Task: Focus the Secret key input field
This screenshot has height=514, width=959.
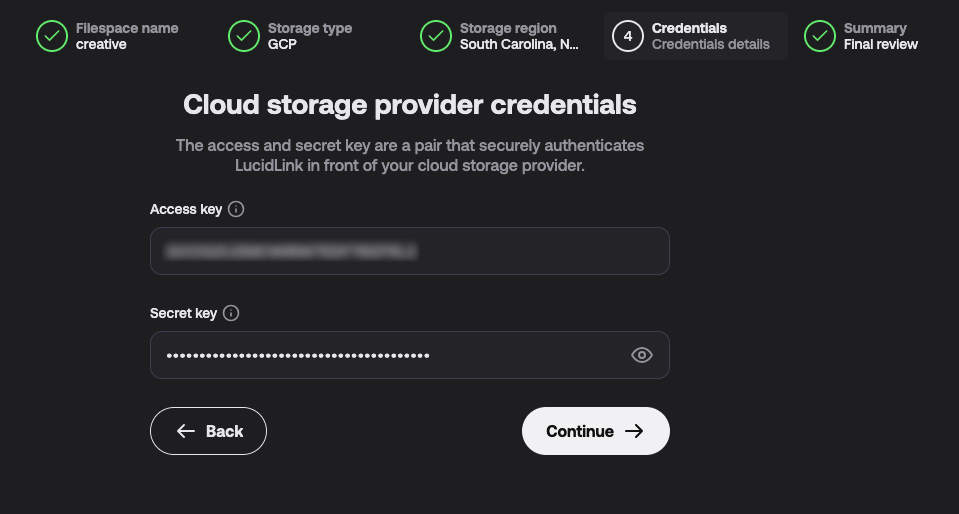Action: click(x=410, y=355)
